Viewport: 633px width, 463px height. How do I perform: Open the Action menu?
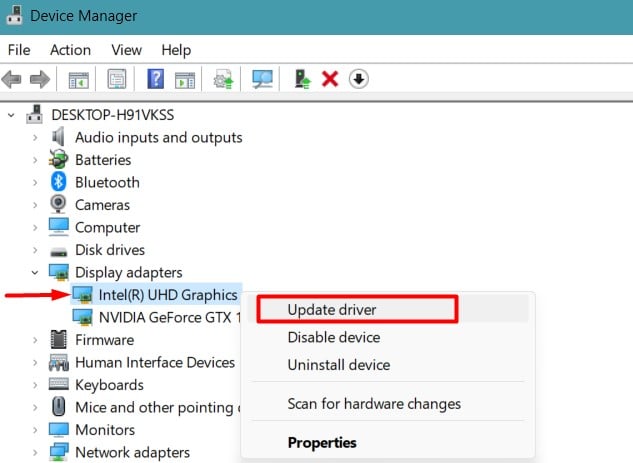[70, 50]
